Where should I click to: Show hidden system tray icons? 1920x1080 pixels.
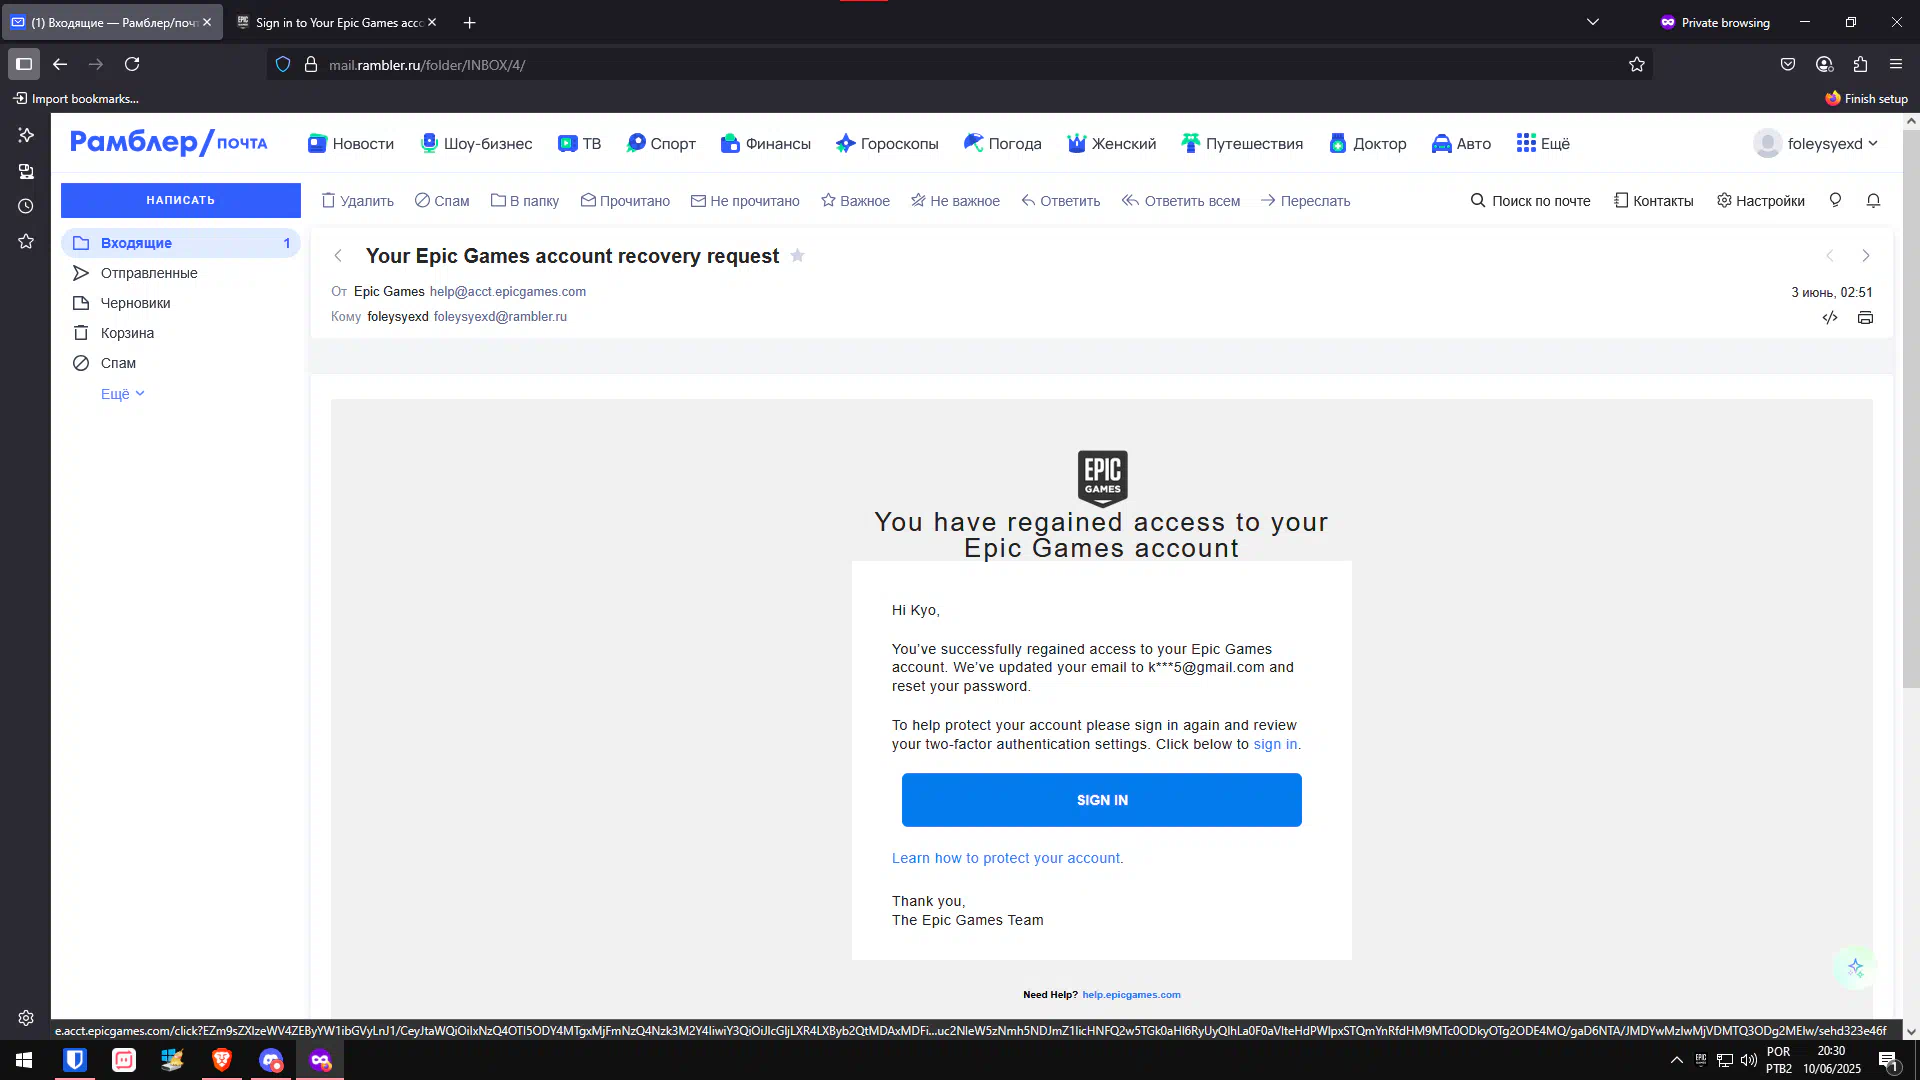pos(1677,1060)
